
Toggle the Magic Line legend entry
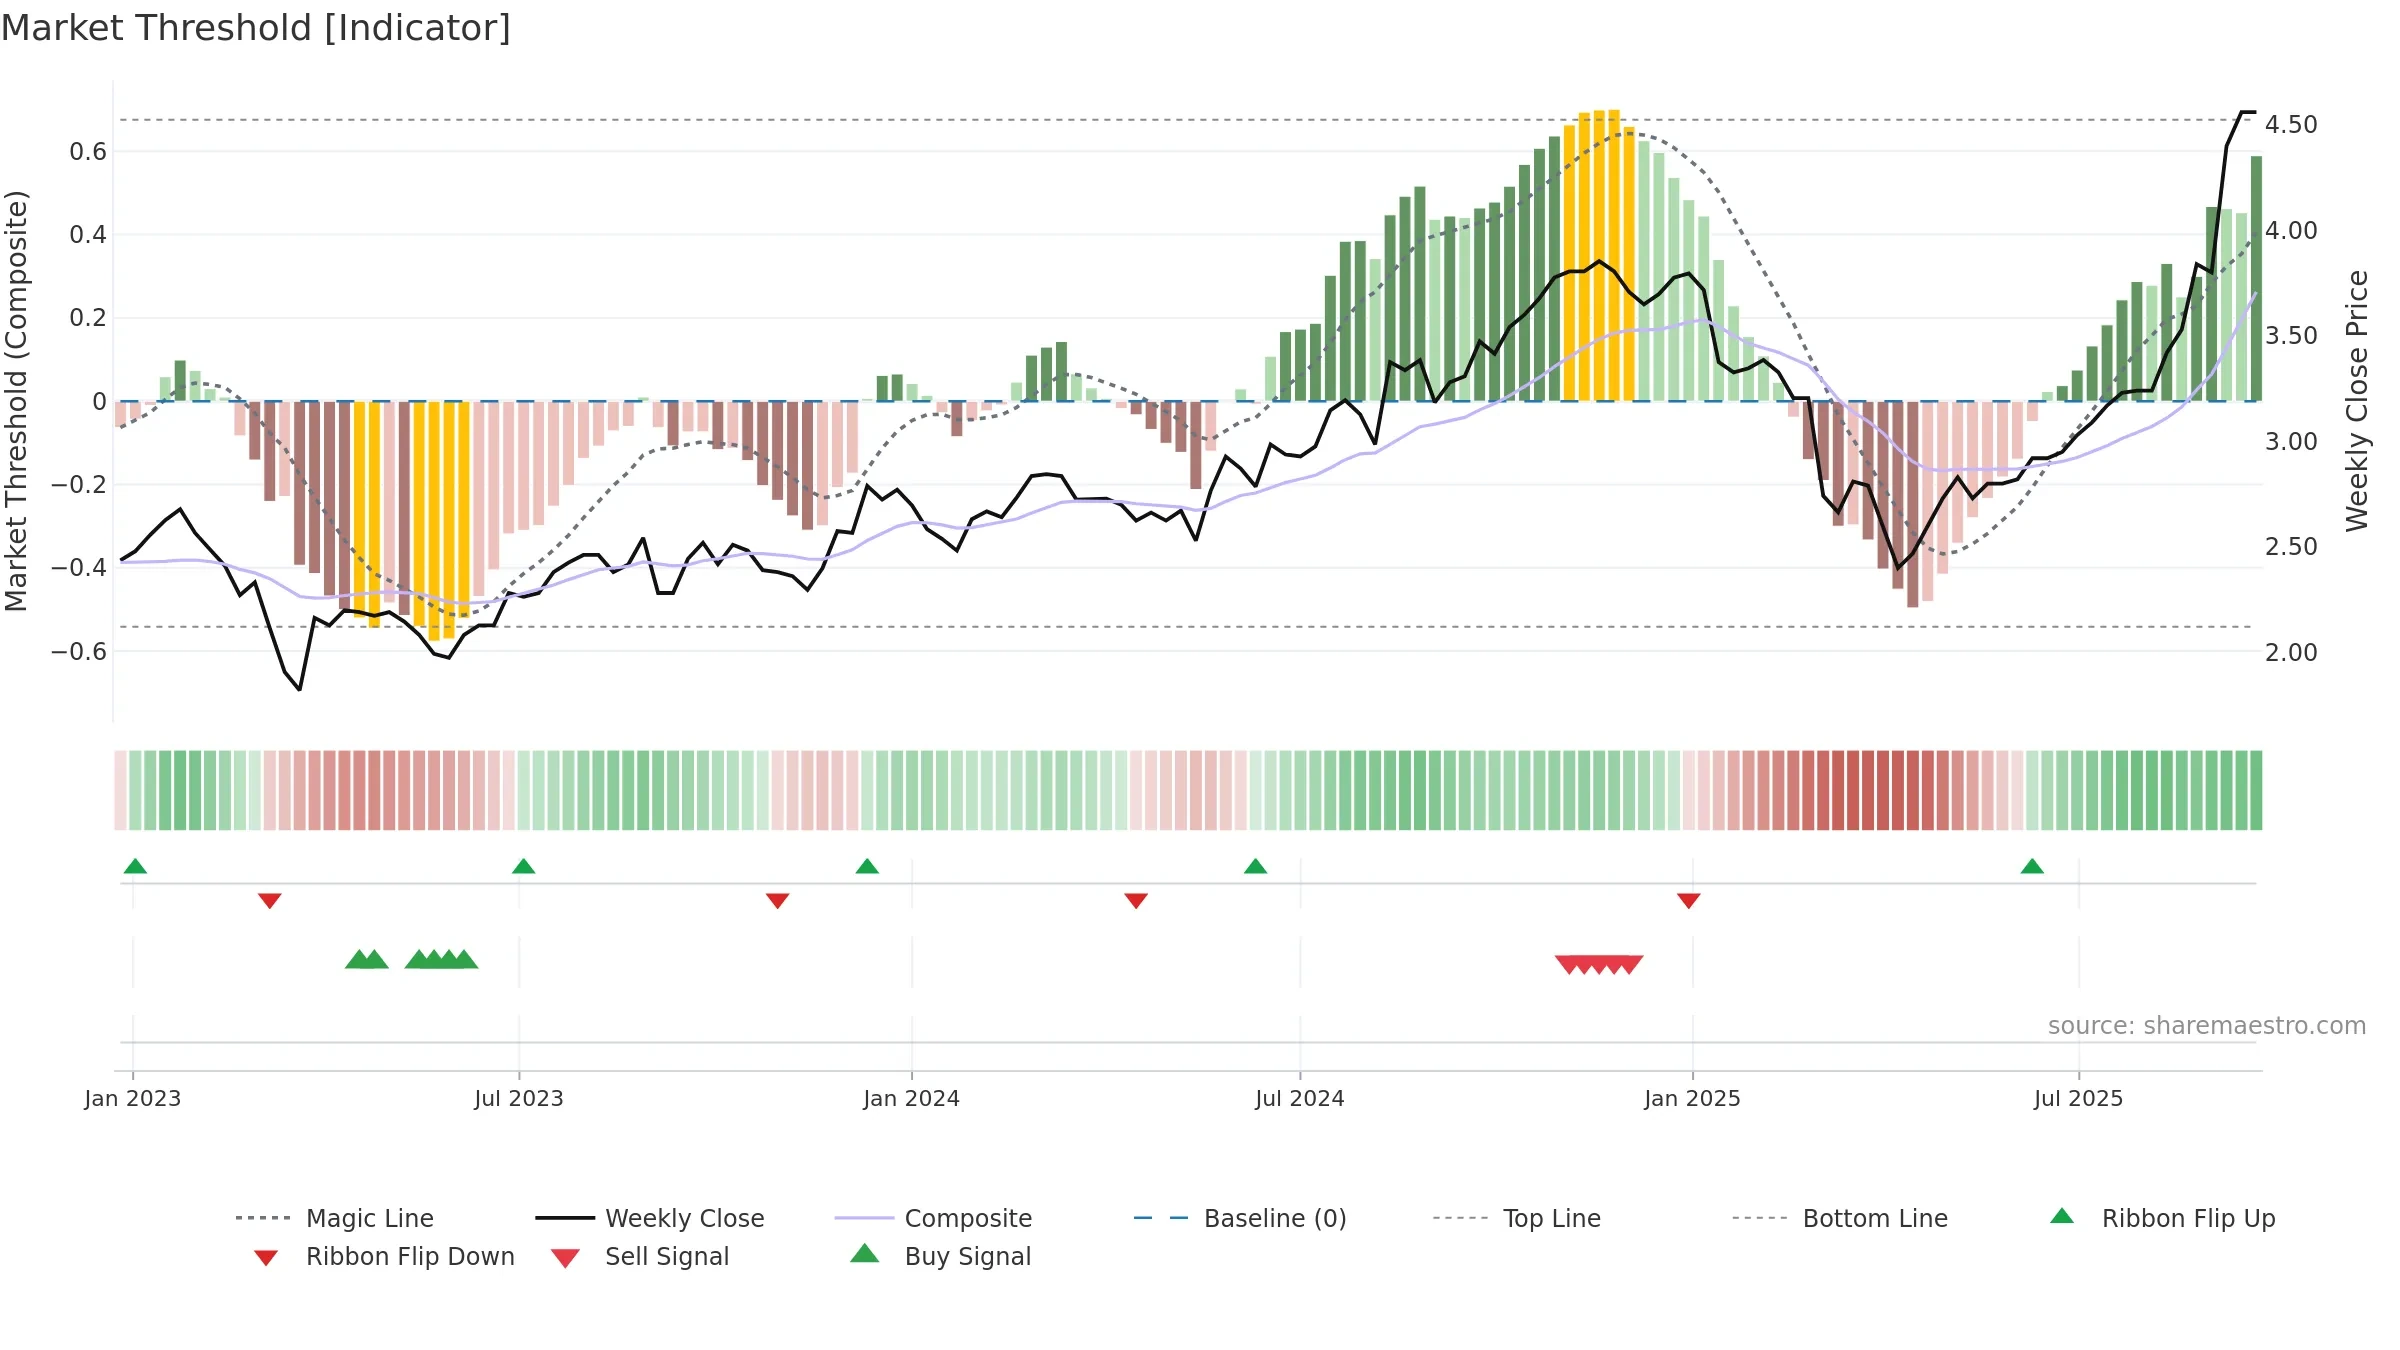[334, 1218]
